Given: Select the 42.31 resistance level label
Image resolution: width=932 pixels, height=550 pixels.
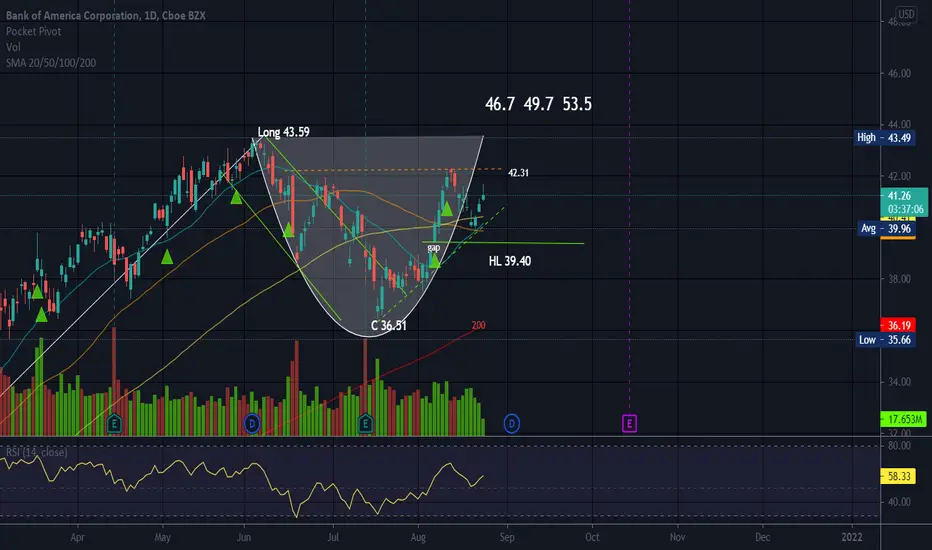Looking at the screenshot, I should [518, 172].
